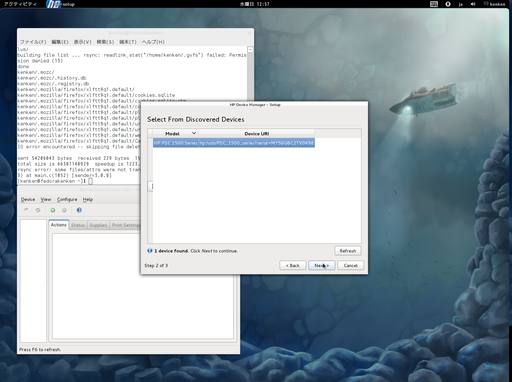
Task: Open terminal 端末(T) menu
Action: 128,42
